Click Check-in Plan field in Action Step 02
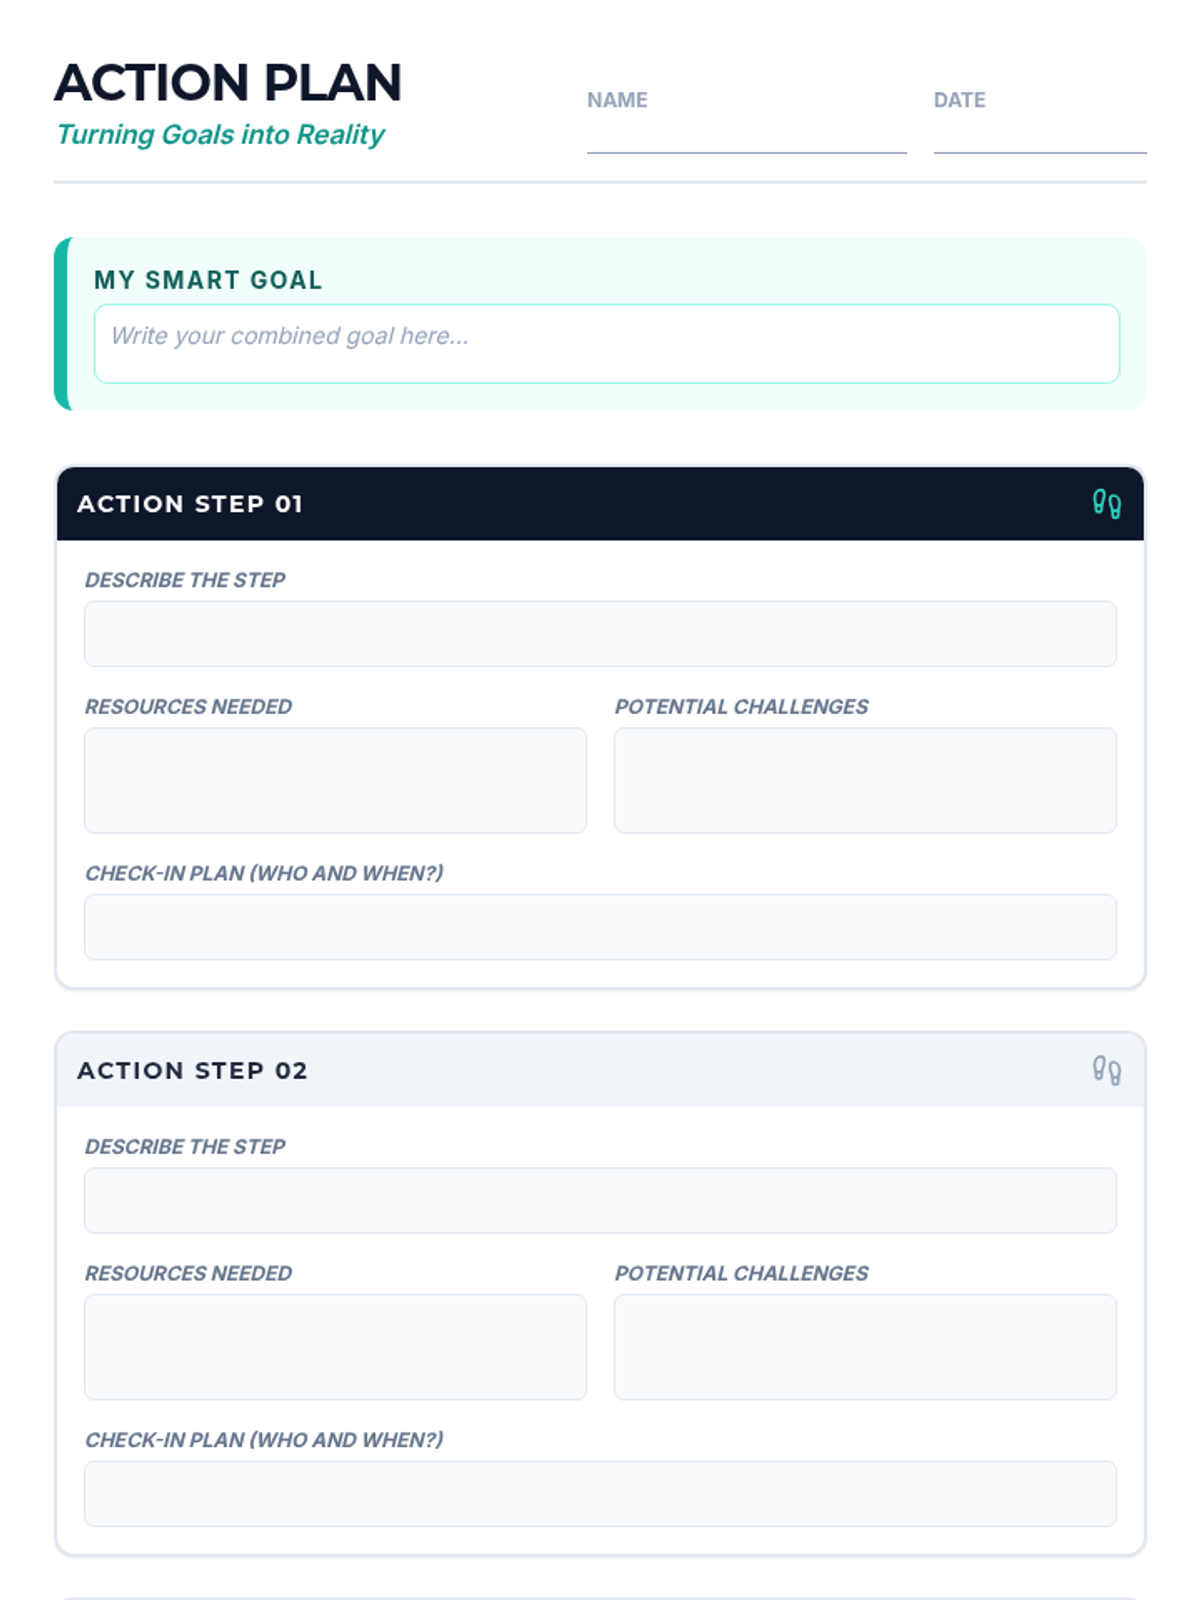 pyautogui.click(x=600, y=1494)
